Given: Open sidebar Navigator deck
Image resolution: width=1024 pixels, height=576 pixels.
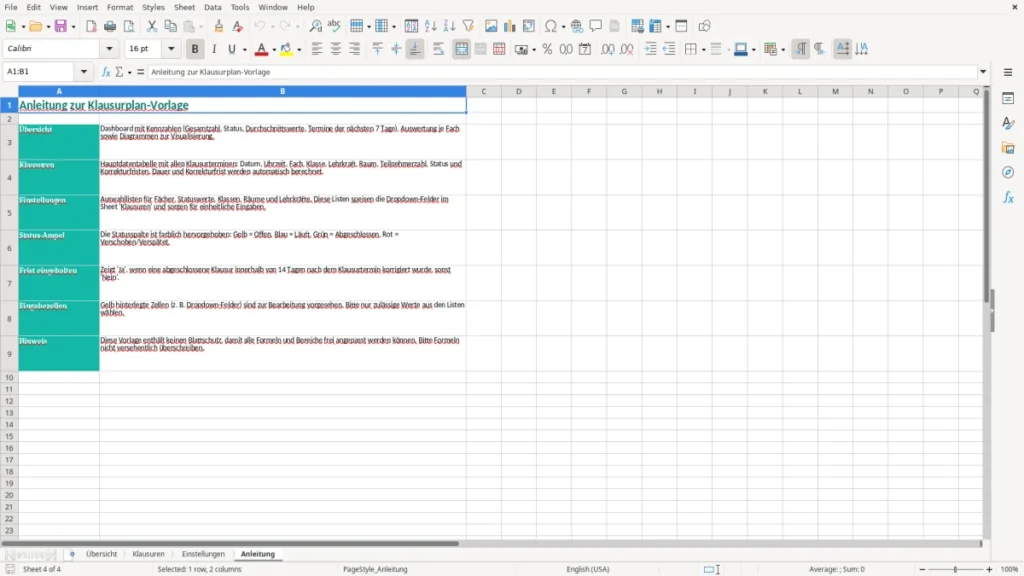Looking at the screenshot, I should (x=1008, y=172).
